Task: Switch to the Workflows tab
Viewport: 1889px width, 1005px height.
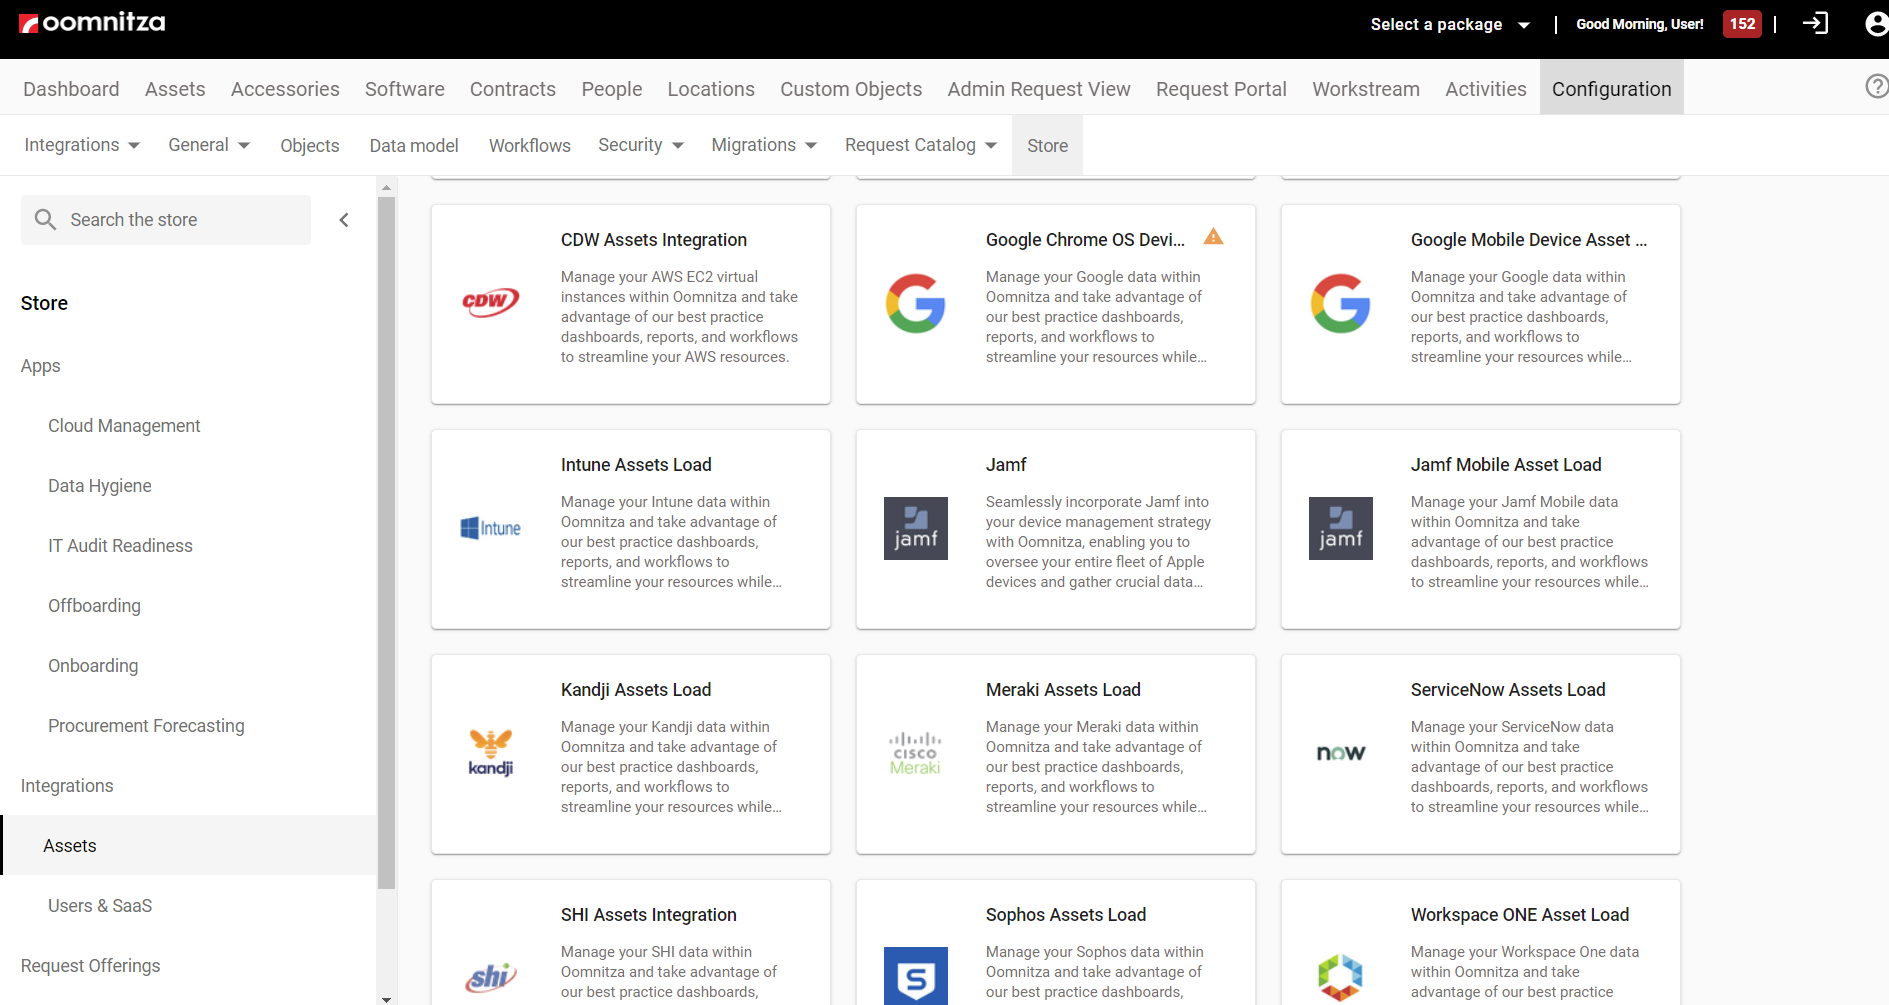Action: (529, 146)
